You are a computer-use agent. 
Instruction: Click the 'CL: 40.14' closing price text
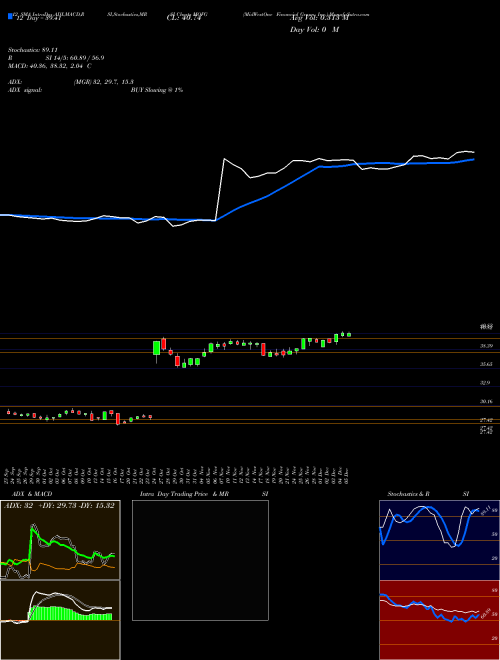pos(183,18)
